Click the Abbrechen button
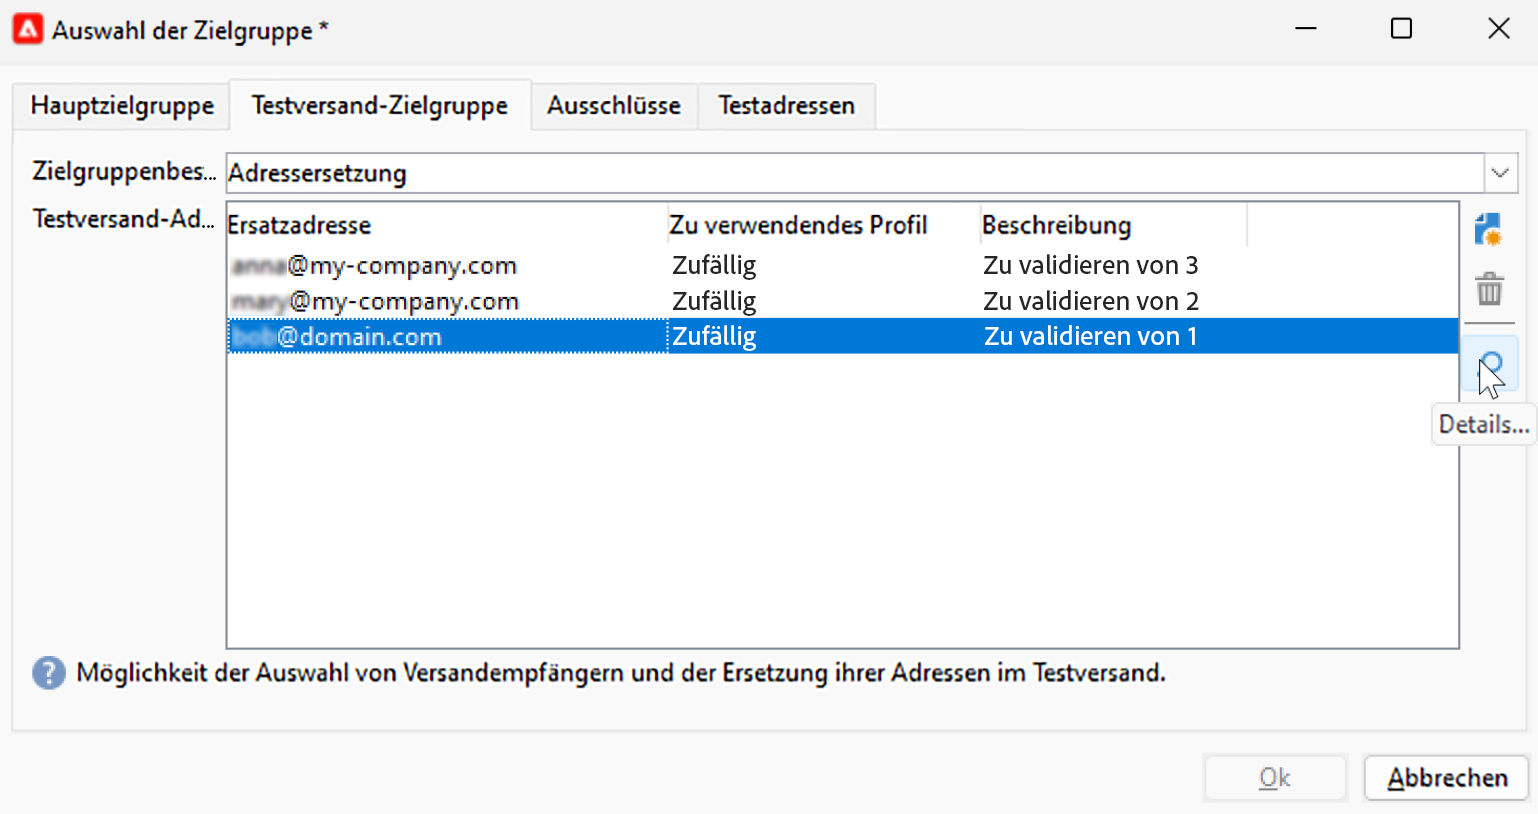The width and height of the screenshot is (1538, 814). tap(1447, 778)
